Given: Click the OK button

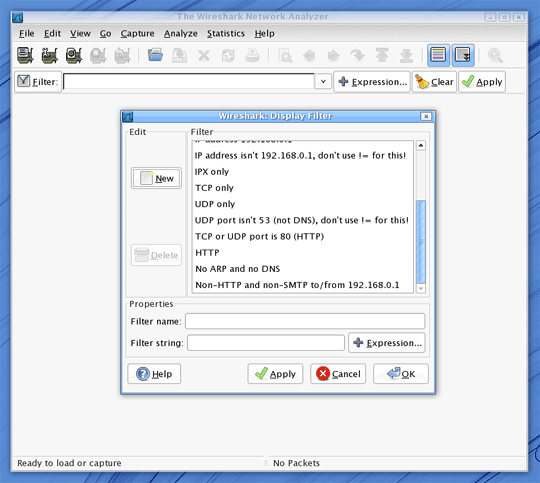Looking at the screenshot, I should pyautogui.click(x=401, y=374).
